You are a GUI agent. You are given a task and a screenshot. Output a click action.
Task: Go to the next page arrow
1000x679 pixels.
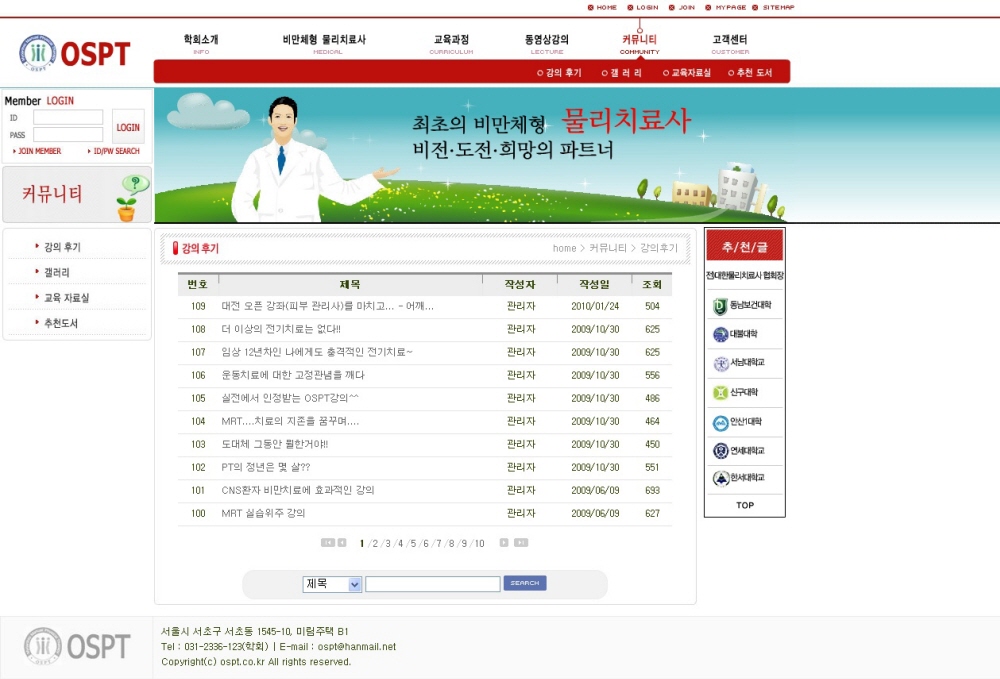(504, 543)
